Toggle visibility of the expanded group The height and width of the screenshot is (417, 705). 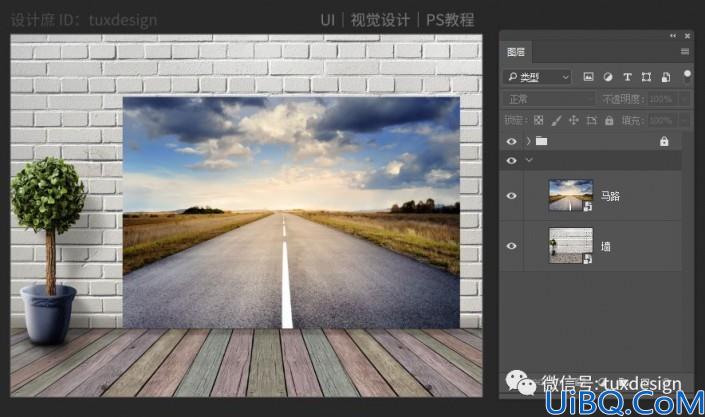[511, 161]
